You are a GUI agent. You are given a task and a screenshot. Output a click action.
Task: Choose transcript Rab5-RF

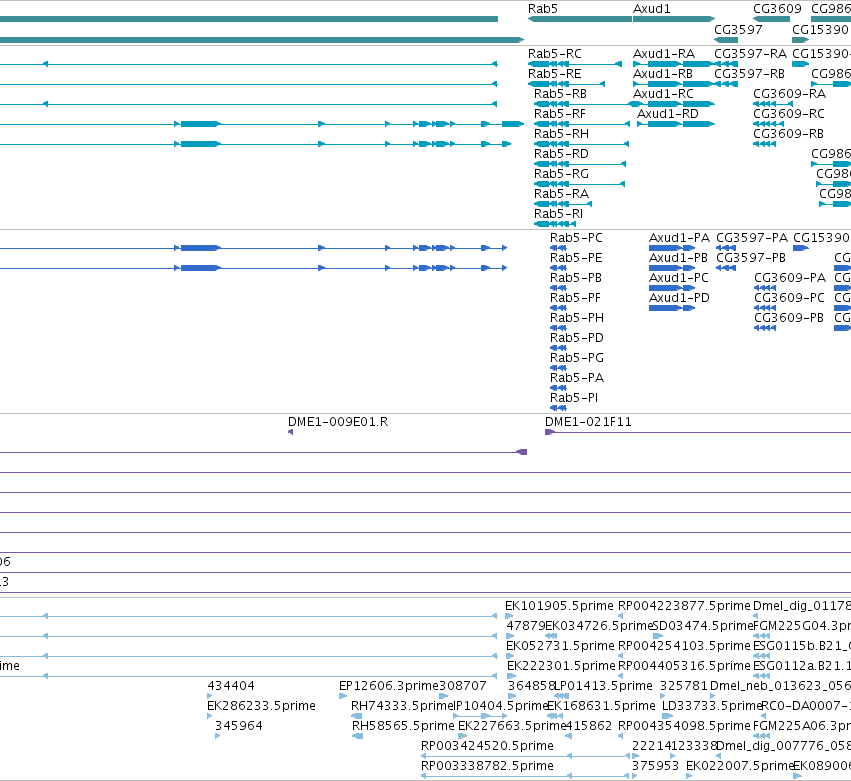(x=560, y=114)
